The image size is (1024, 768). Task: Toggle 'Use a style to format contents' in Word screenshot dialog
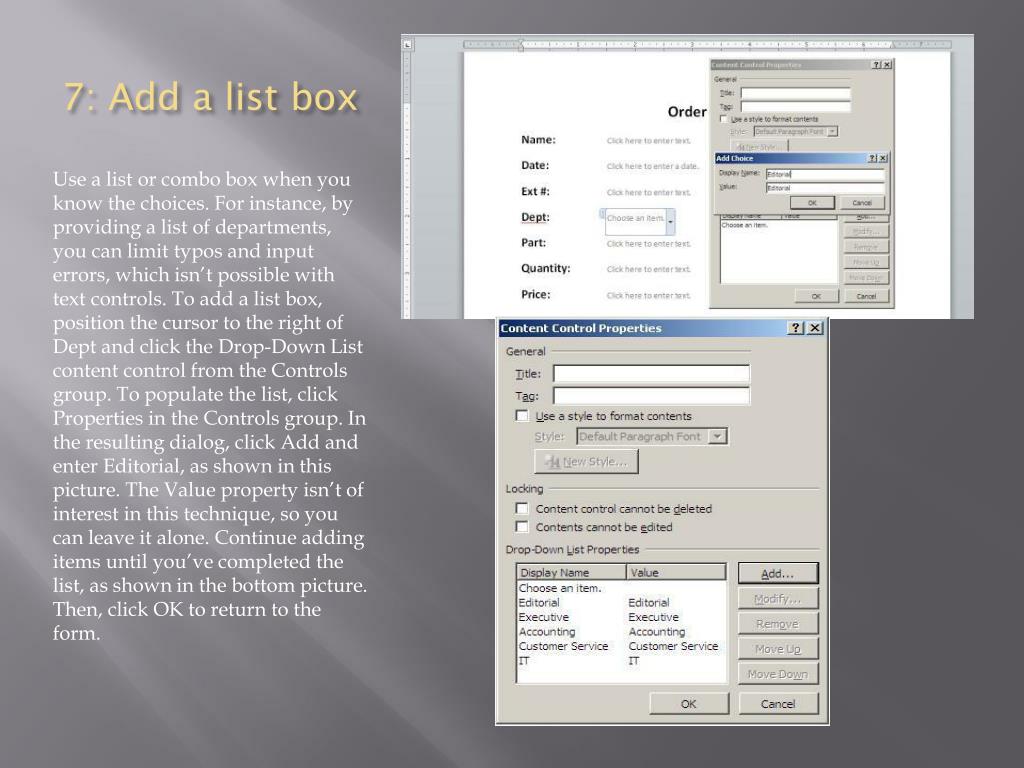(x=724, y=119)
